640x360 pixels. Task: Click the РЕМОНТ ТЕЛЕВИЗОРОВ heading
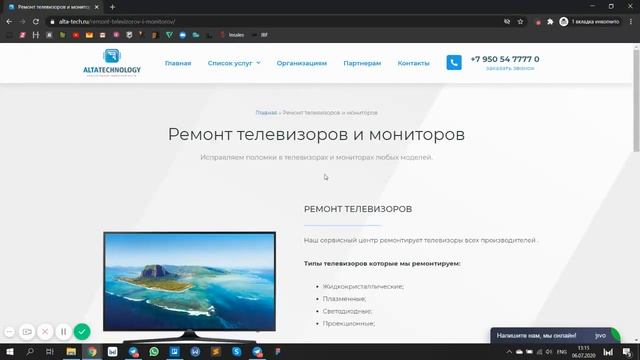358,209
